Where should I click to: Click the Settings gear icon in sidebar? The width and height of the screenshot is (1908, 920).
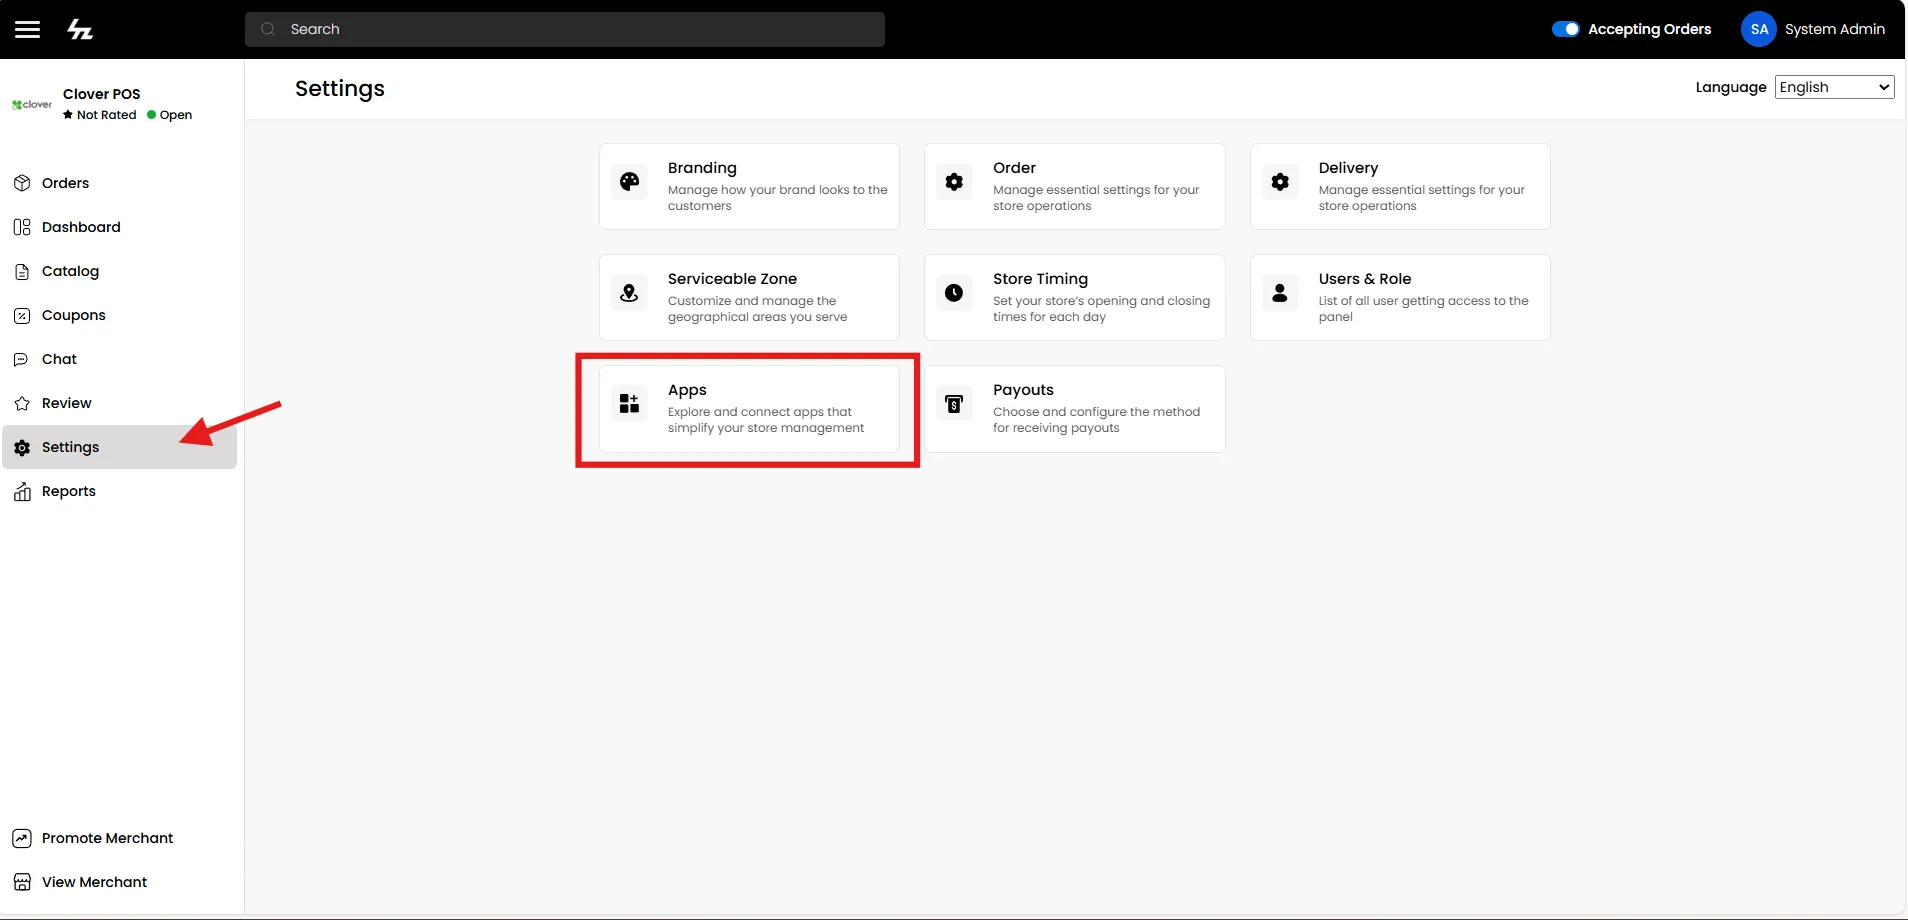pos(22,447)
